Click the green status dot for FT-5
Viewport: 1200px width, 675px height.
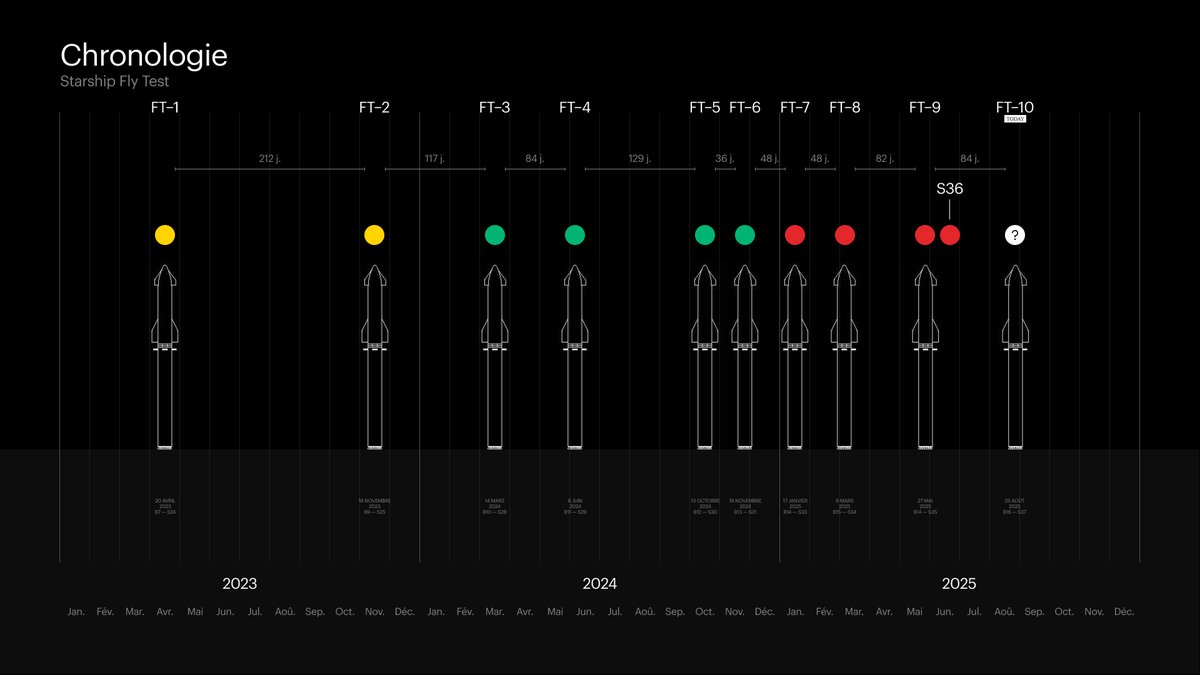[x=705, y=235]
